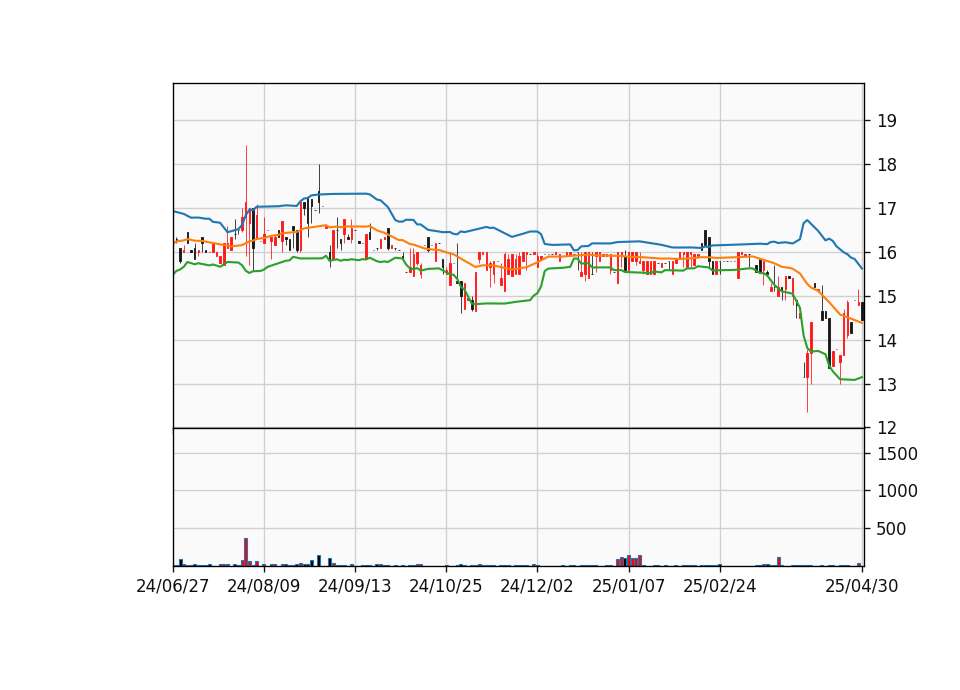Click the 25/01/07 date label
960x690 pixels.
pyautogui.click(x=629, y=586)
